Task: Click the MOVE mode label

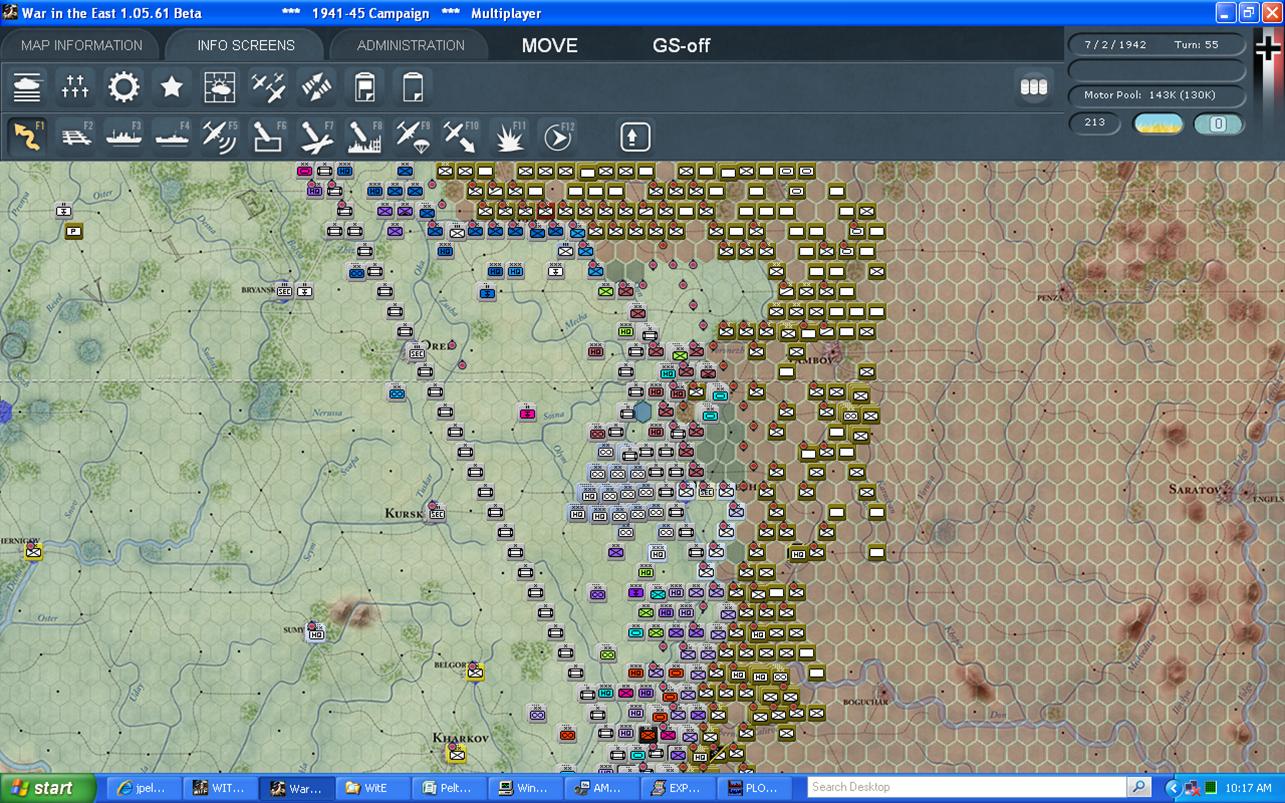Action: pyautogui.click(x=550, y=45)
